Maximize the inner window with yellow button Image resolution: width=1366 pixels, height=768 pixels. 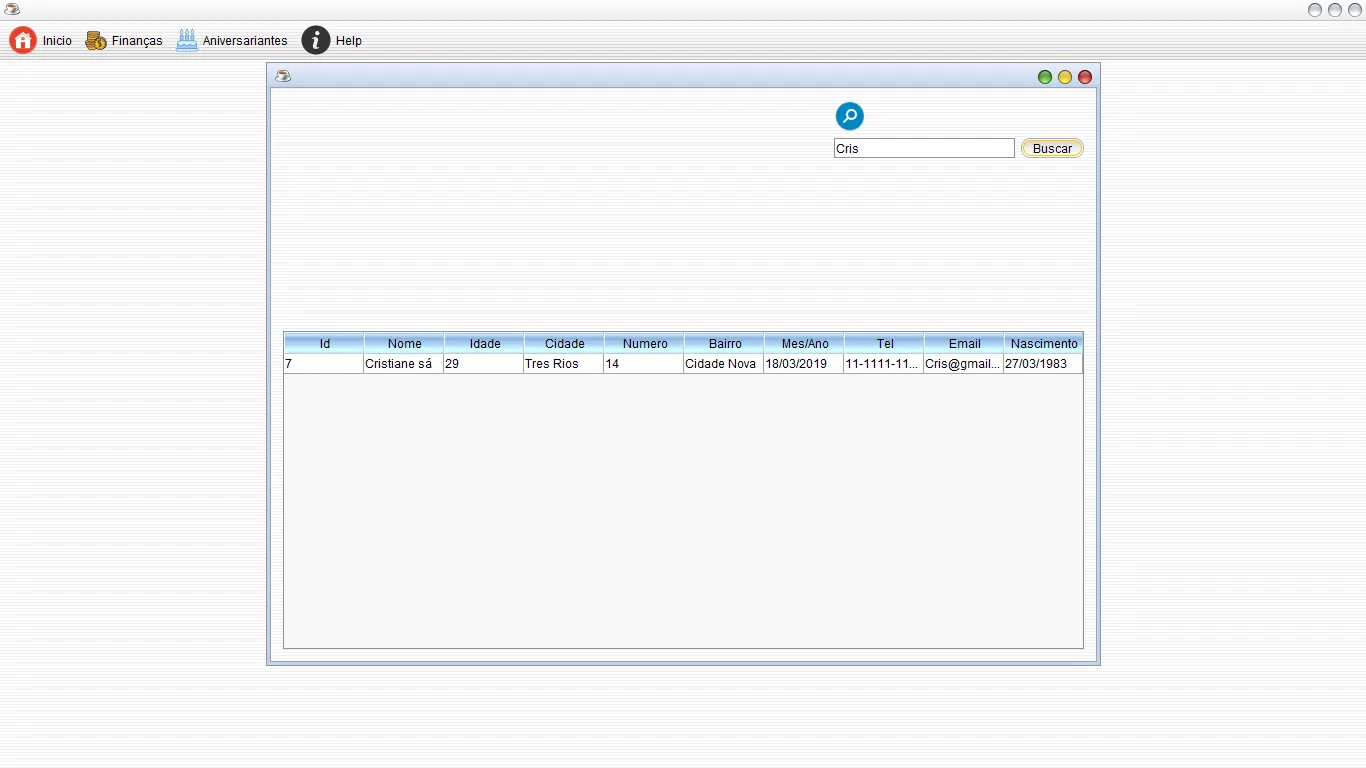(1065, 77)
